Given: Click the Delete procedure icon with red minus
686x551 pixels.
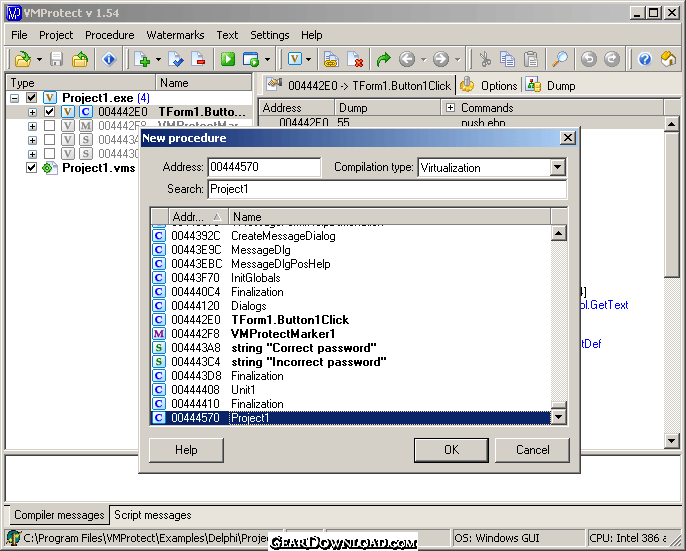Looking at the screenshot, I should tap(199, 59).
